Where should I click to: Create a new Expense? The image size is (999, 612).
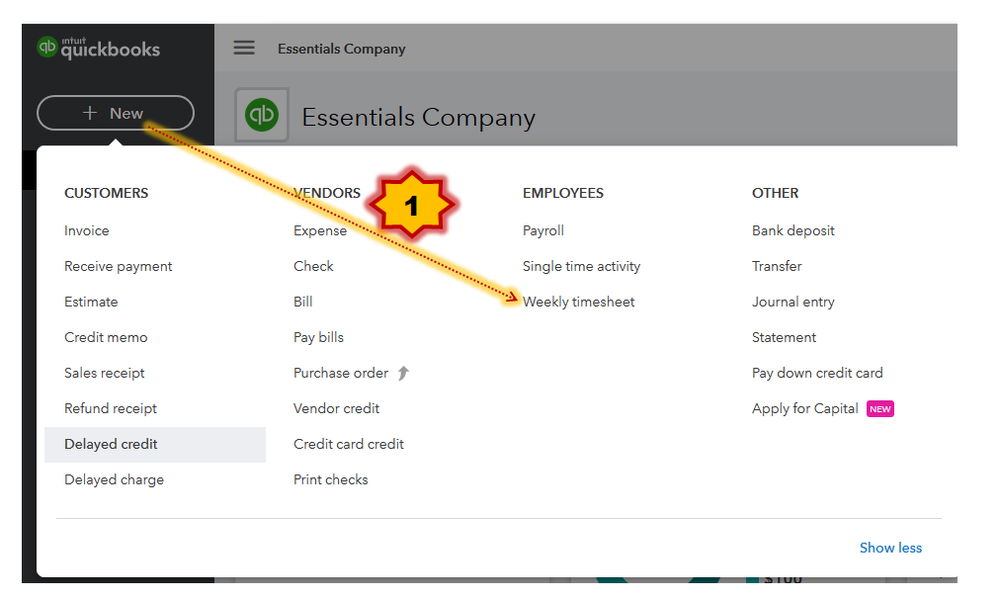[x=320, y=231]
